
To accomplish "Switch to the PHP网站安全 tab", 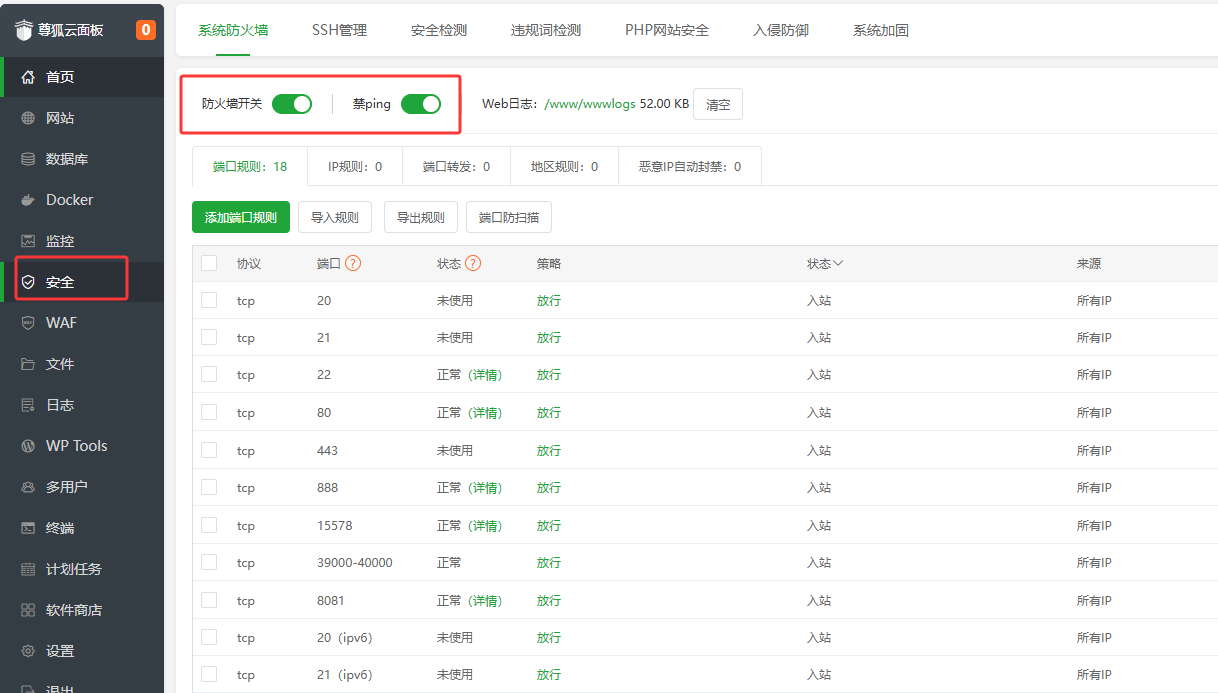I will tap(667, 30).
